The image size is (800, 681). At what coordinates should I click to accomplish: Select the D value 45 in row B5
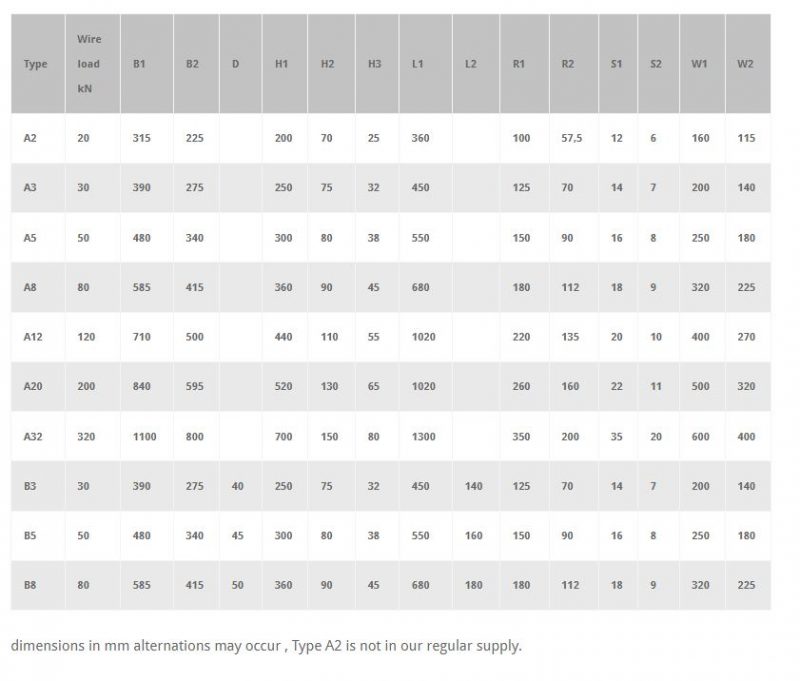pyautogui.click(x=237, y=536)
